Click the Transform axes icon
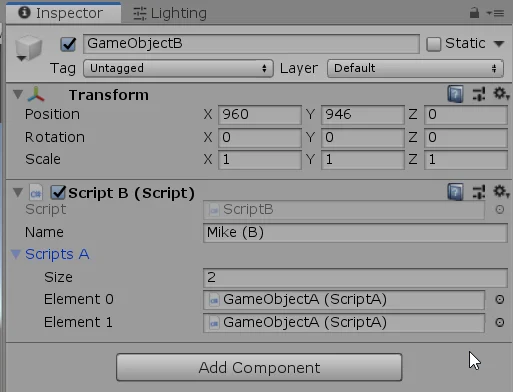This screenshot has width=513, height=392. (x=36, y=95)
